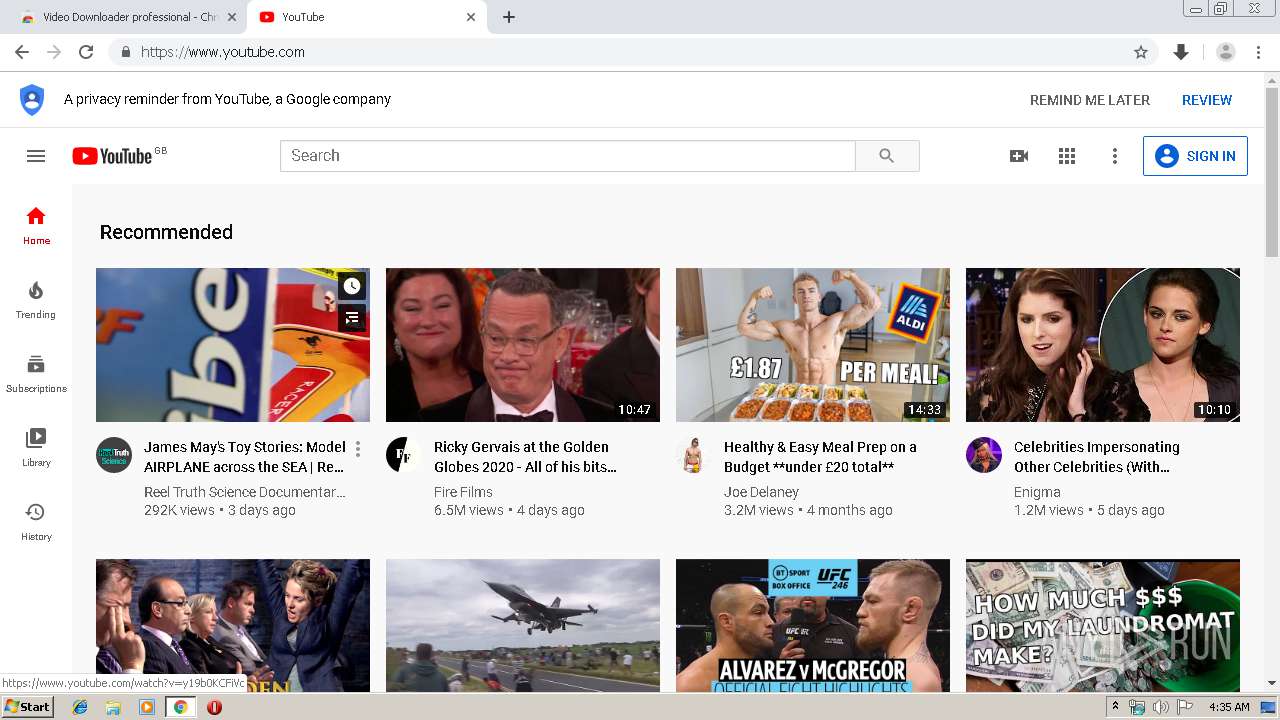Open Reel Truth Science Documentaries channel link
Viewport: 1280px width, 720px height.
click(x=245, y=492)
